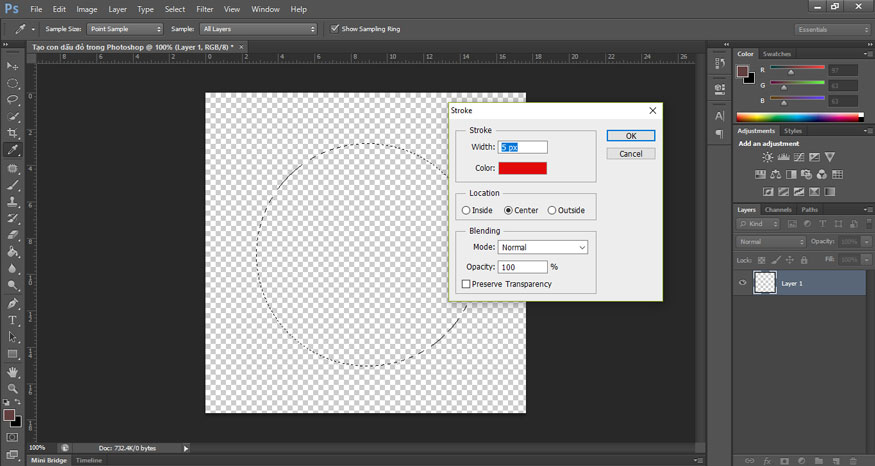Screen dimensions: 875x466
Task: Open the Sample Size dropdown
Action: pos(124,29)
